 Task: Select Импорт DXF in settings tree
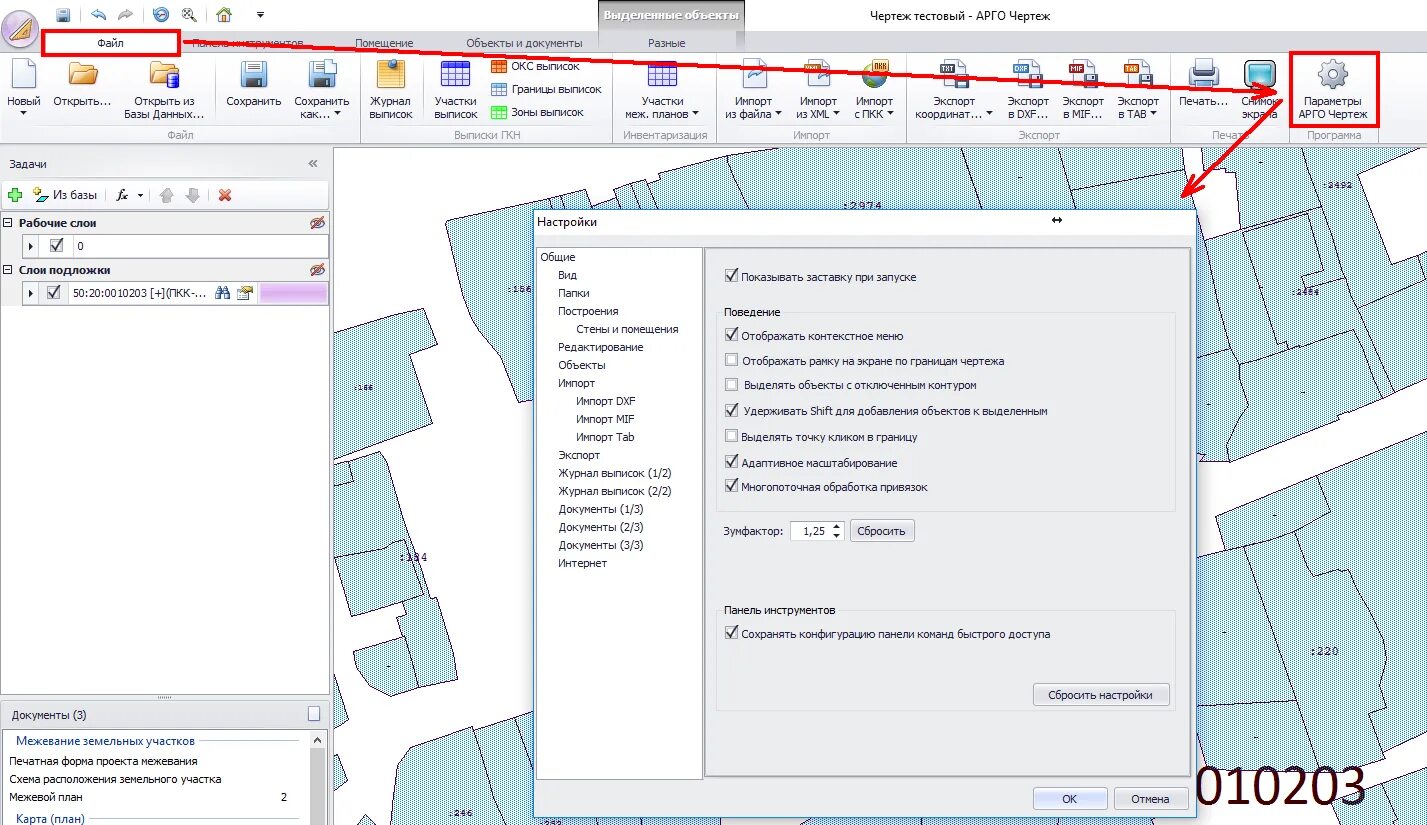(605, 401)
